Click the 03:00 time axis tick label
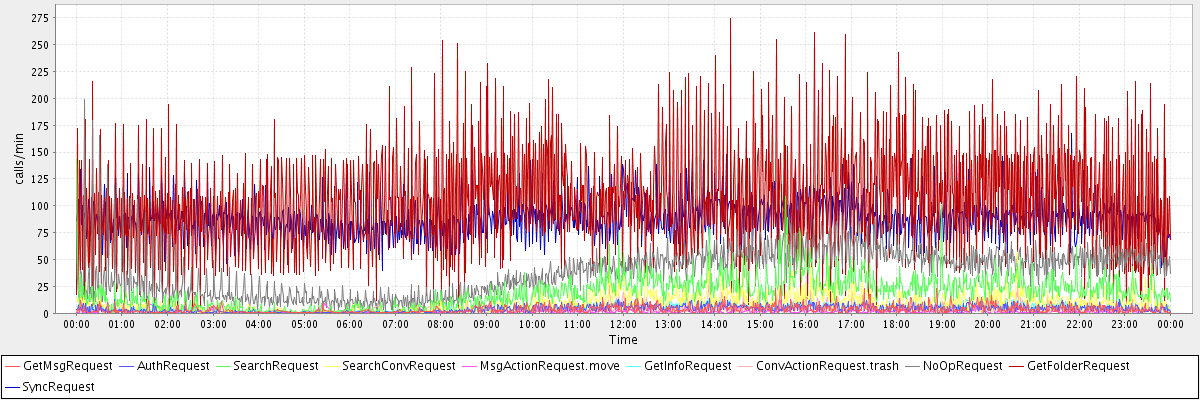Viewport: 1200px width, 400px height. [213, 325]
